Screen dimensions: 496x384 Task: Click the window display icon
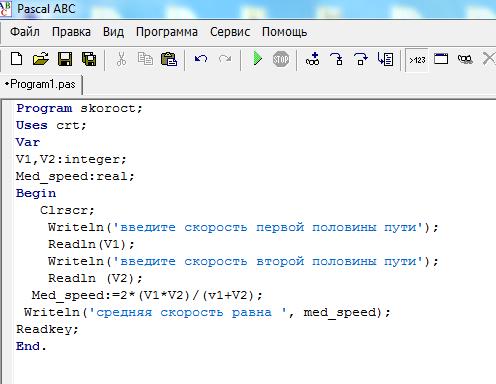pyautogui.click(x=441, y=59)
